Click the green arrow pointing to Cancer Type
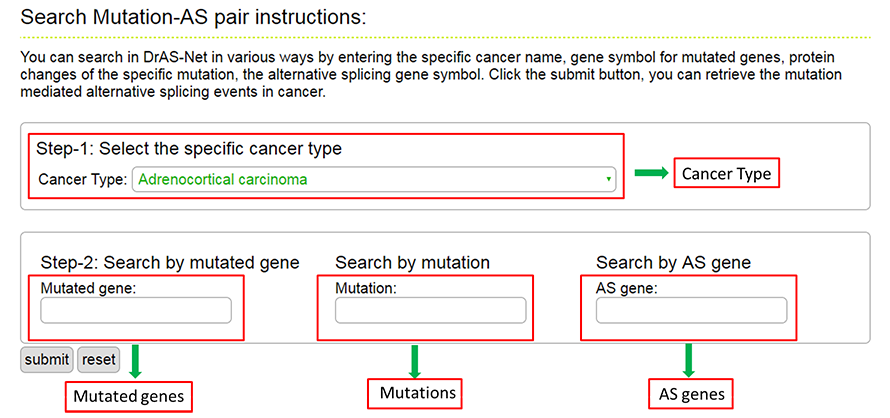The height and width of the screenshot is (418, 890). 650,174
